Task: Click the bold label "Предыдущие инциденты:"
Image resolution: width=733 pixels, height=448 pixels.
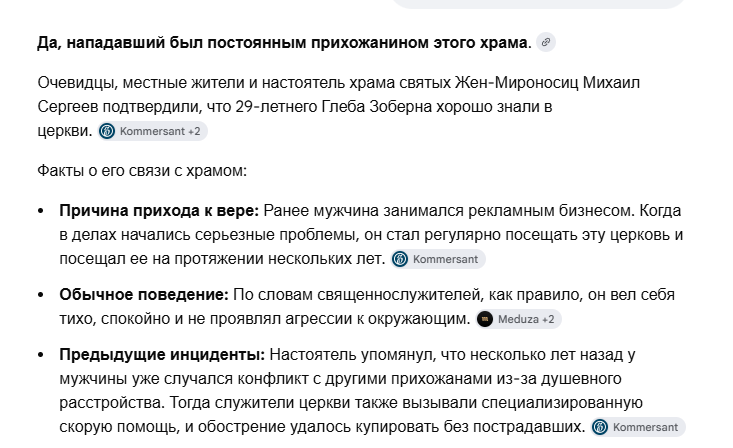Action: [x=162, y=355]
